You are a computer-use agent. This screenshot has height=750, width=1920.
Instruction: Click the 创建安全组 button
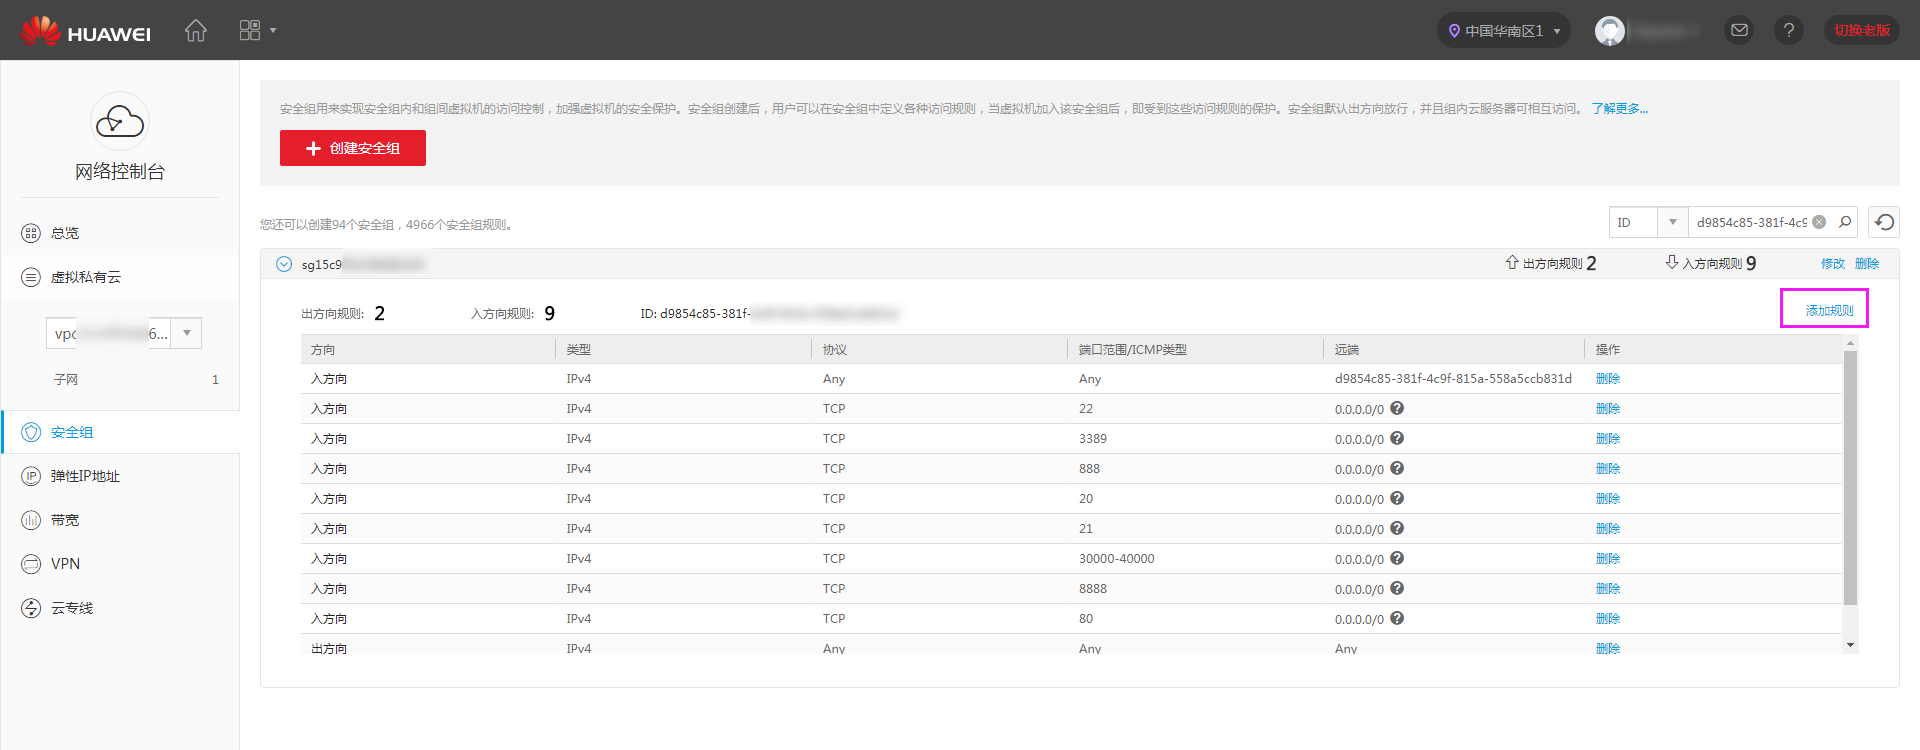tap(353, 148)
